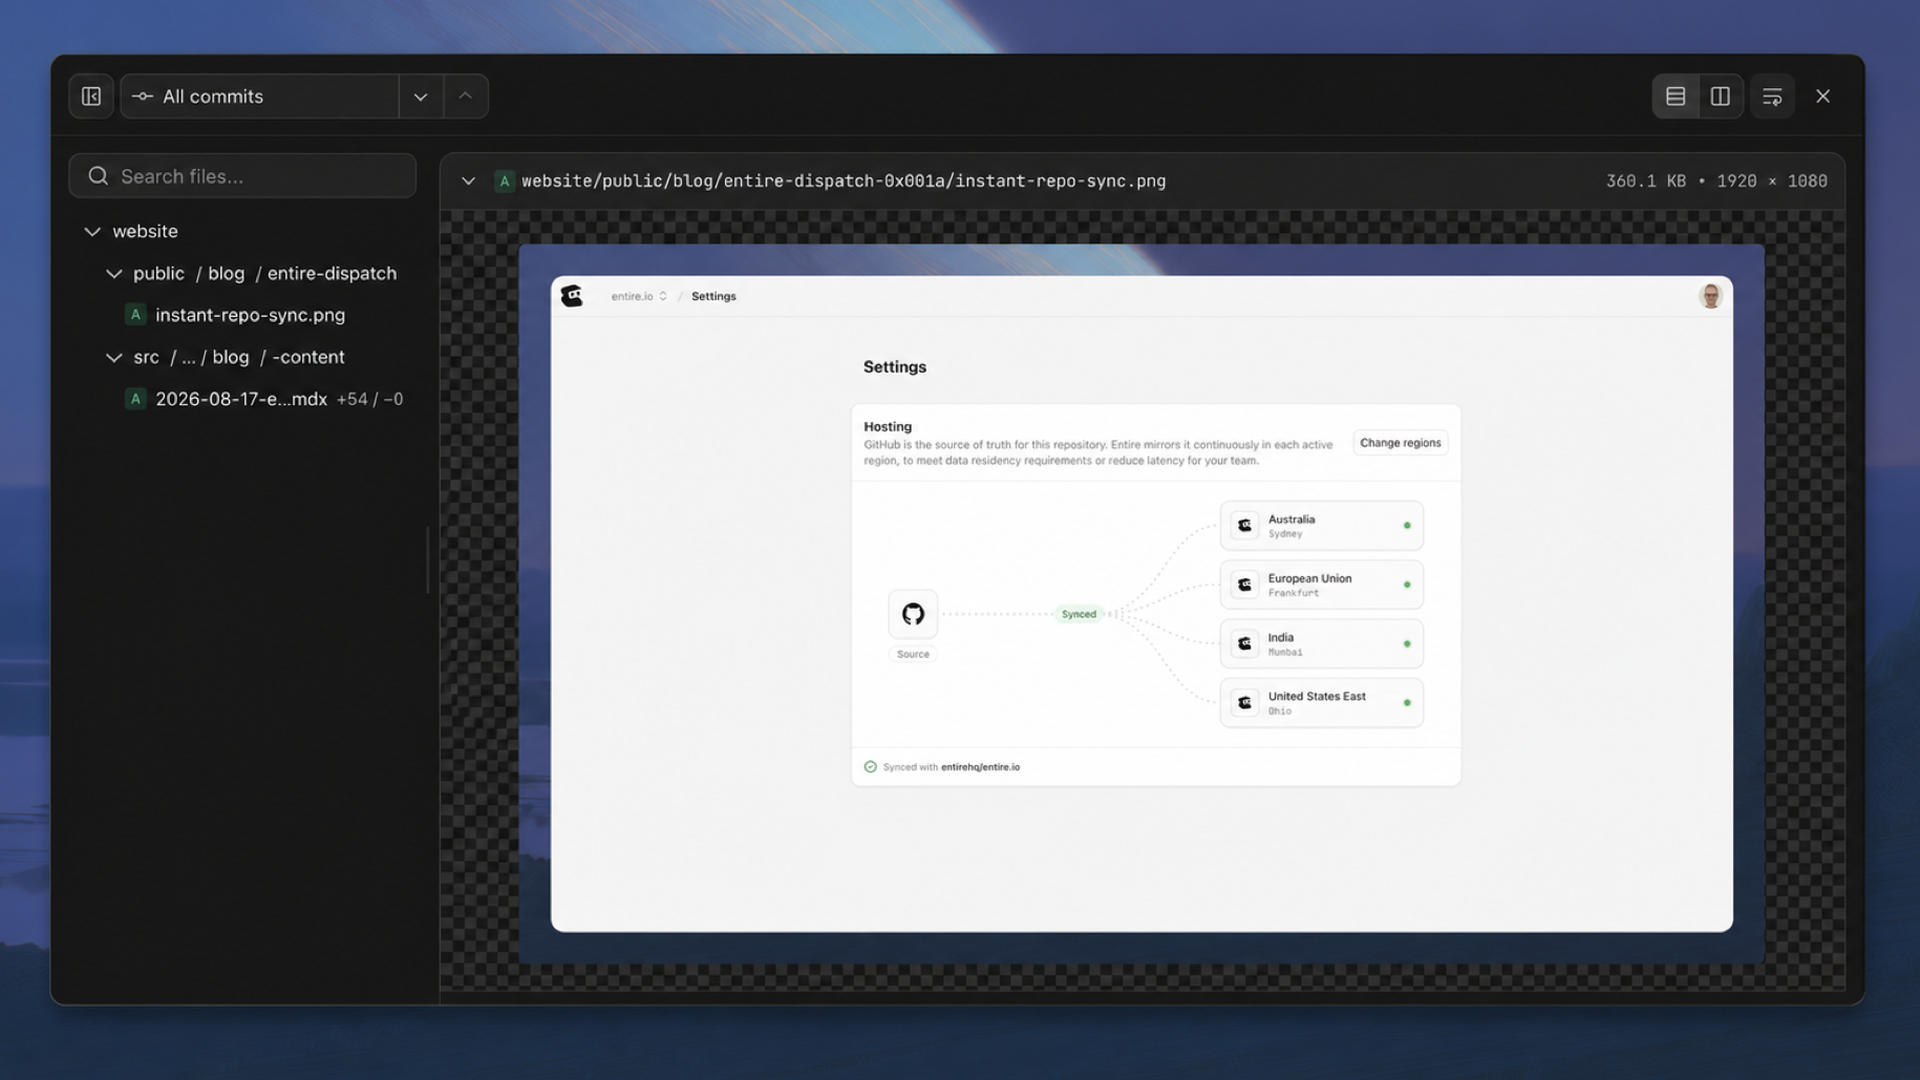Select the India Mumbai region card
This screenshot has height=1080, width=1920.
[x=1321, y=644]
